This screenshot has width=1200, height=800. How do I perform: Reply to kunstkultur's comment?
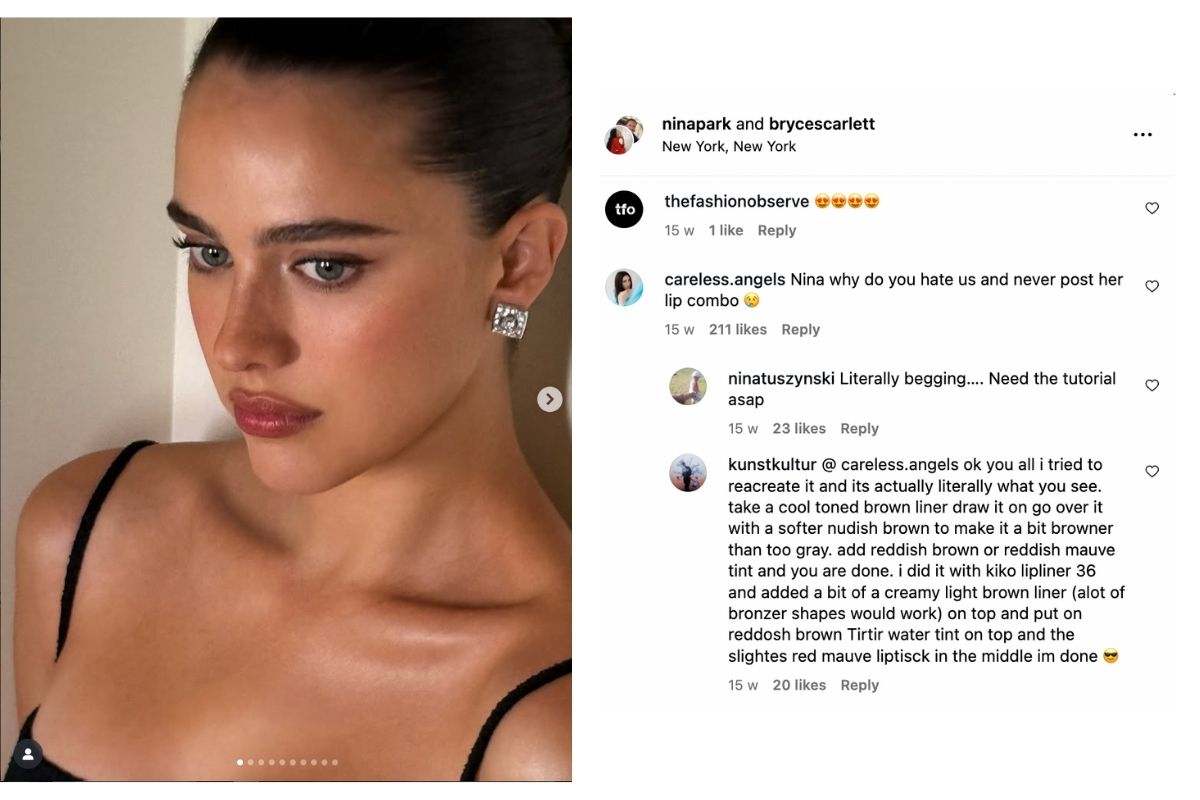click(859, 685)
